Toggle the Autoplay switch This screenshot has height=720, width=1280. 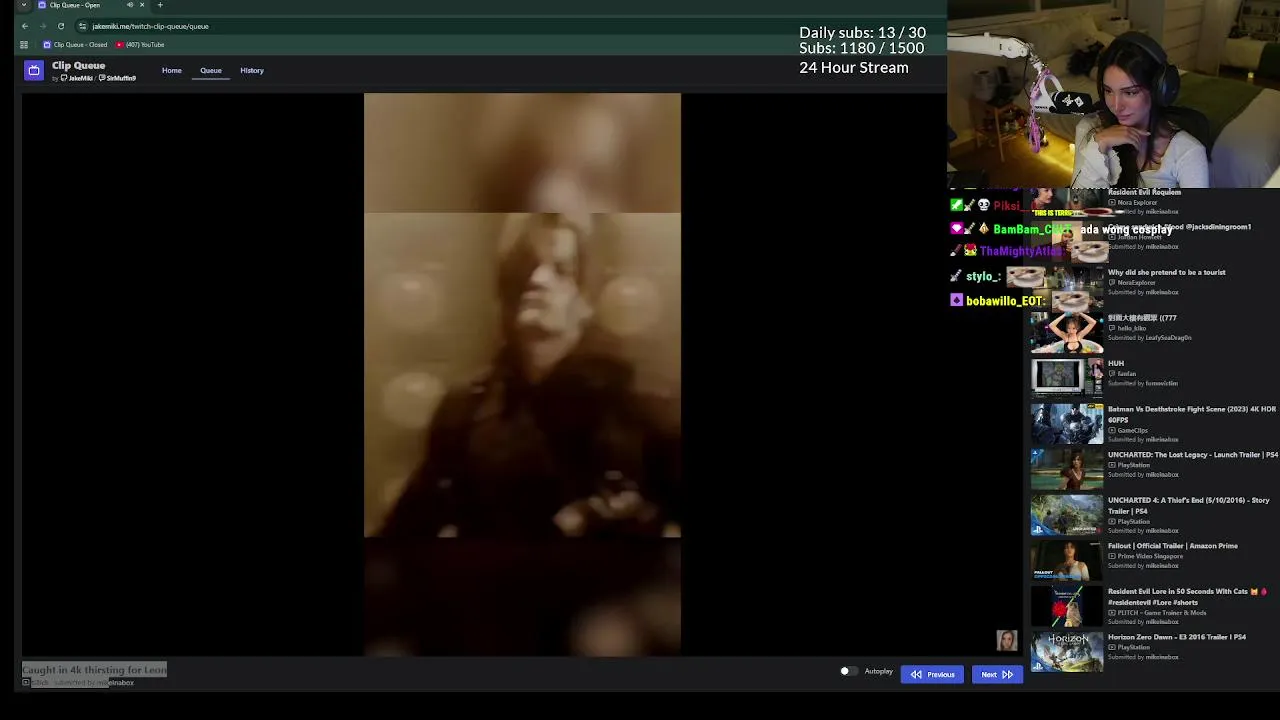[x=848, y=672]
